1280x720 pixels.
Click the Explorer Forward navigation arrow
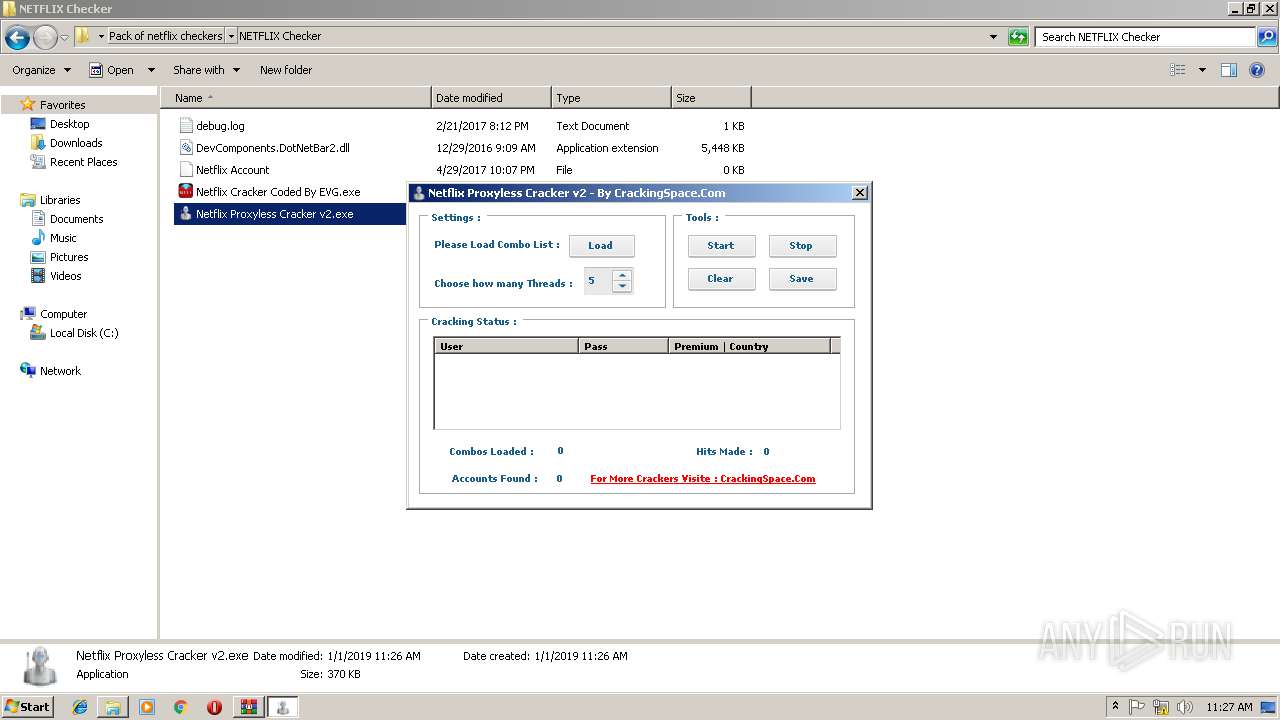[x=45, y=38]
